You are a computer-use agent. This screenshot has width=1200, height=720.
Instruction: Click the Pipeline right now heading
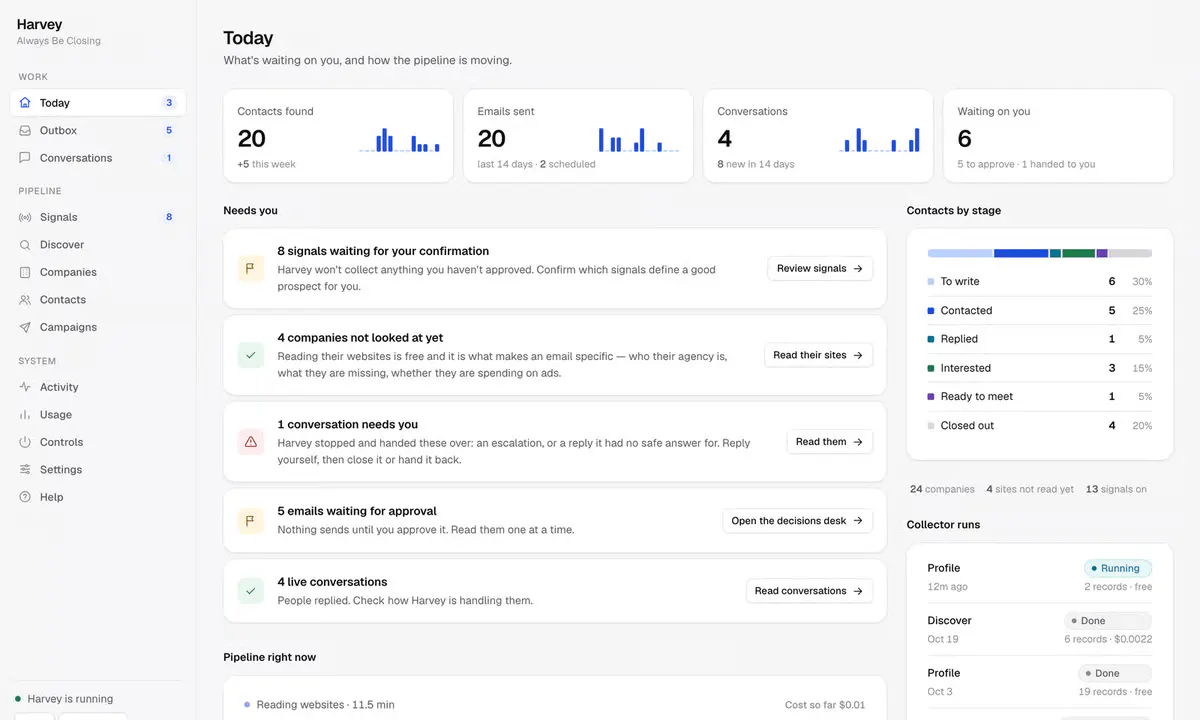270,657
